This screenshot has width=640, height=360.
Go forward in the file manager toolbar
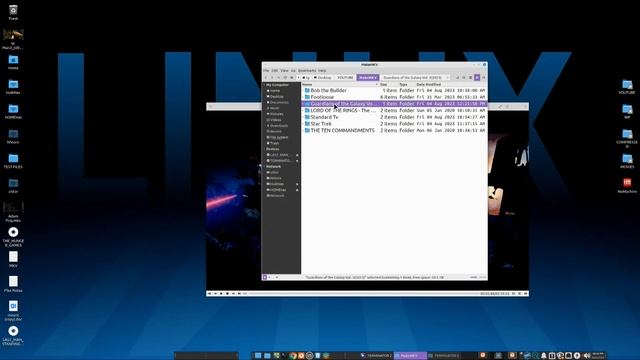272,78
